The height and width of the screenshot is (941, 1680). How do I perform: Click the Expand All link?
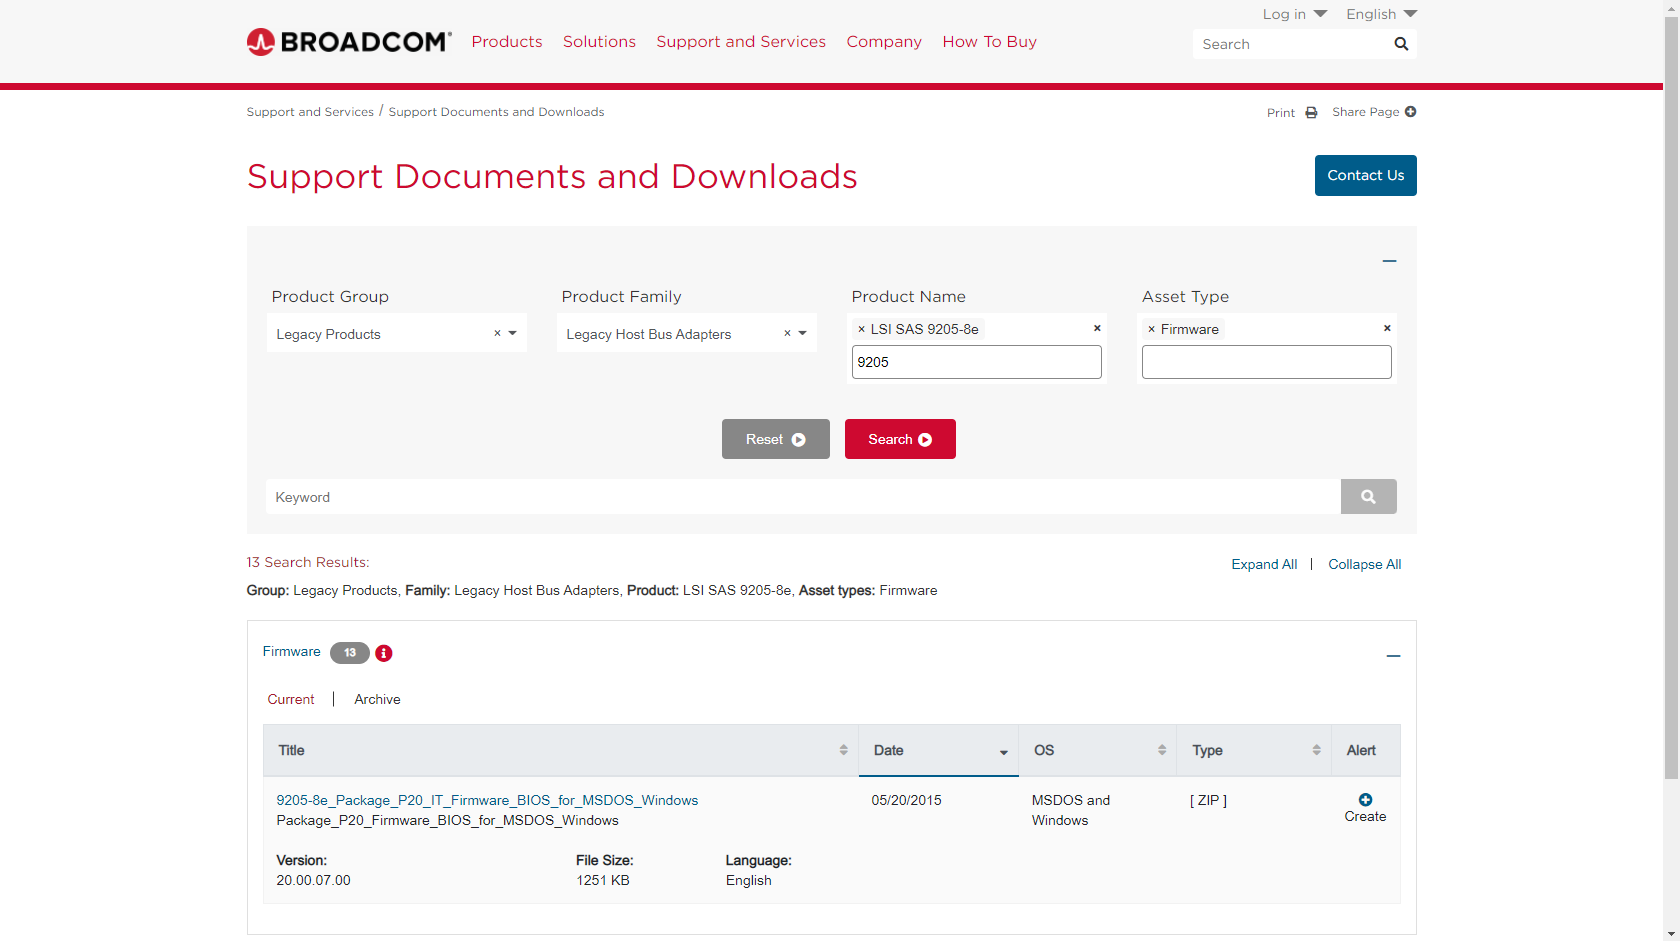click(x=1264, y=564)
